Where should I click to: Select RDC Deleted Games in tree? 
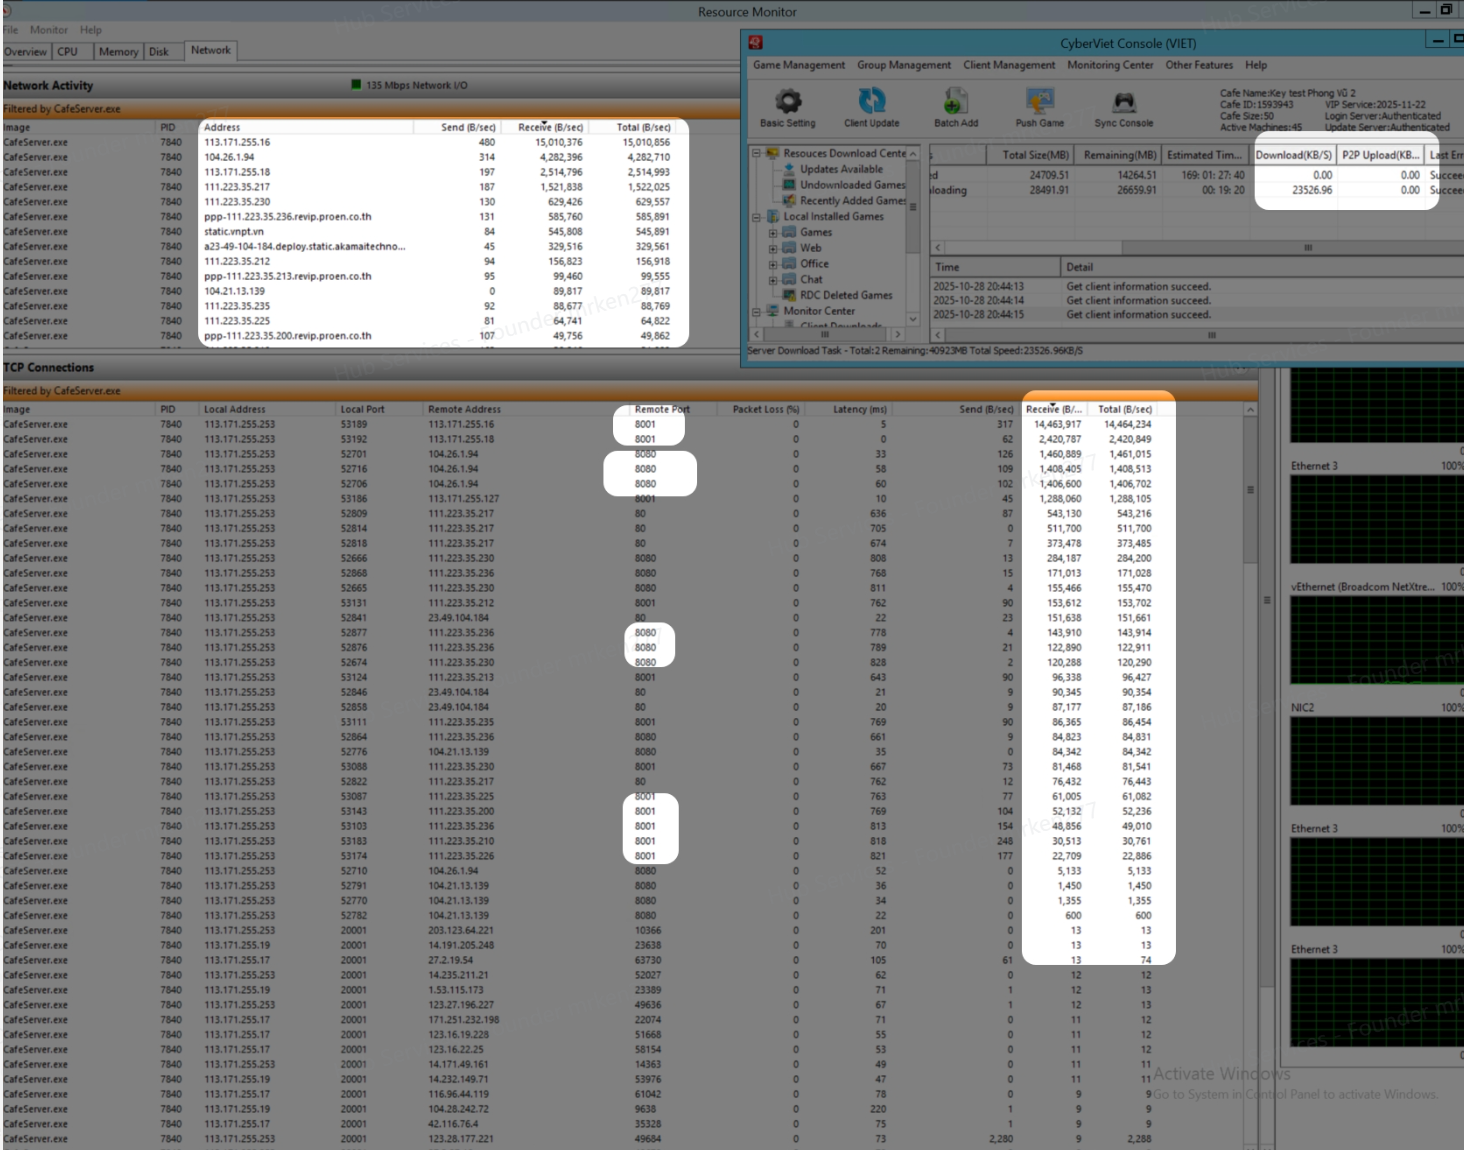845,295
